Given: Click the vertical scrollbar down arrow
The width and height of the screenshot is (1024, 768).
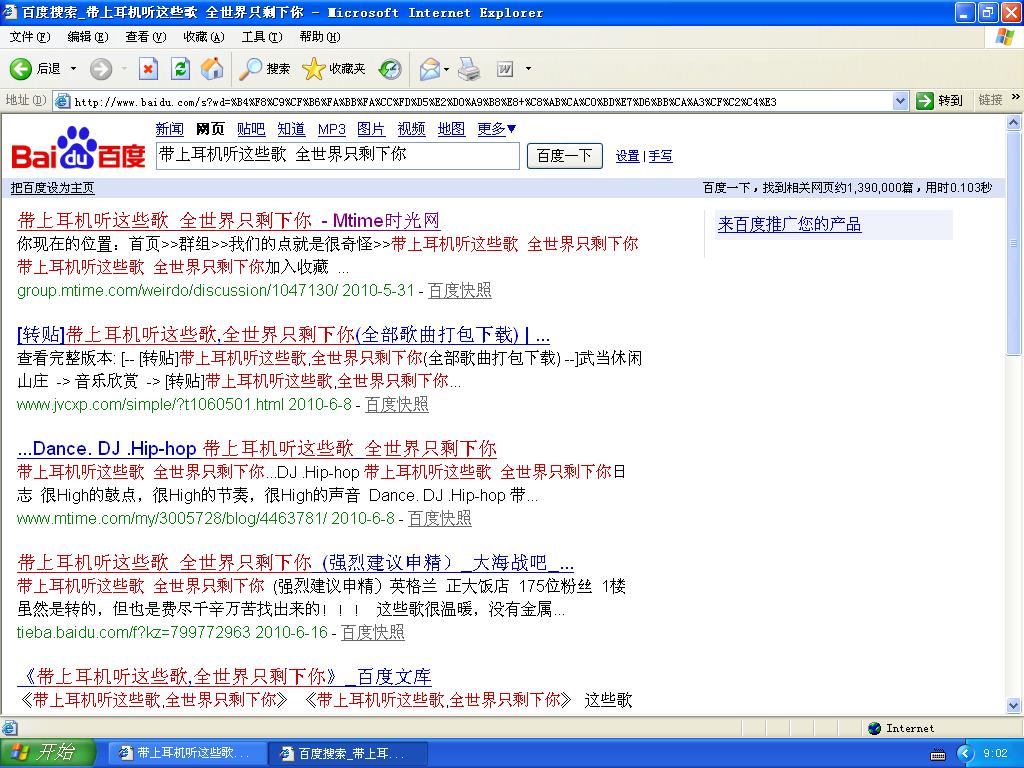Looking at the screenshot, I should [x=1014, y=705].
